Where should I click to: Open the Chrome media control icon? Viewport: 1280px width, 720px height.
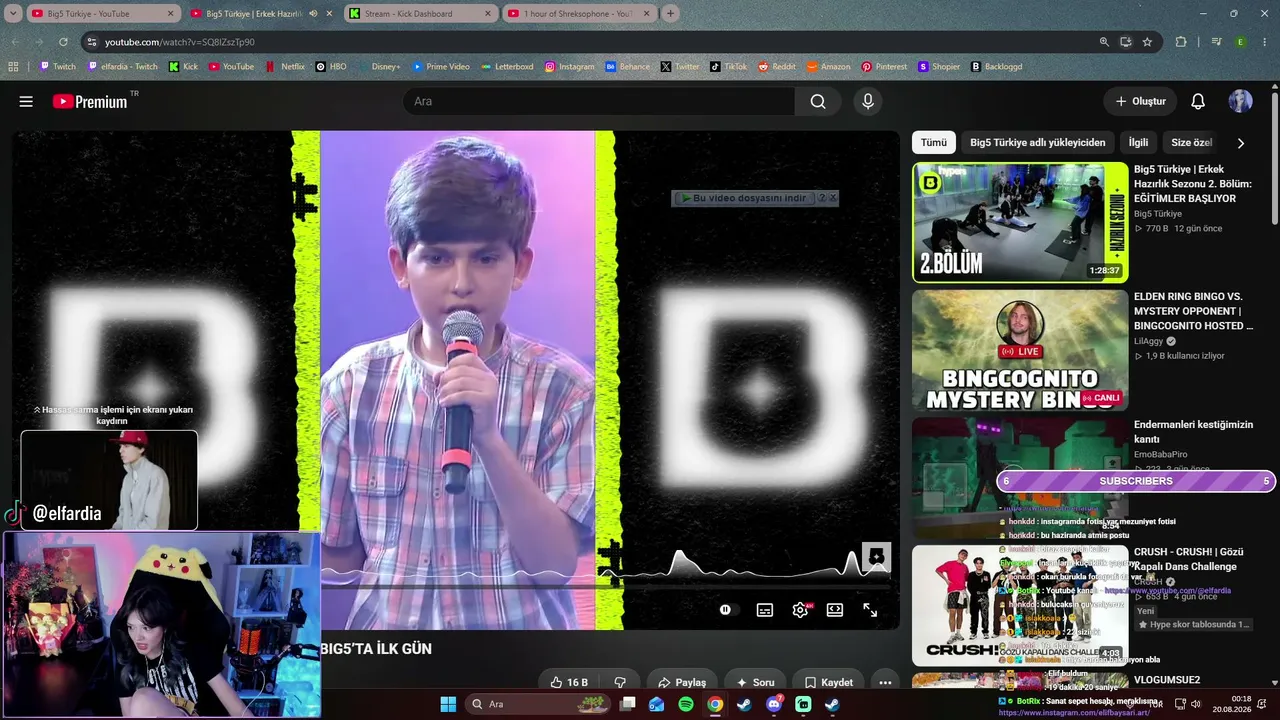(x=1216, y=42)
